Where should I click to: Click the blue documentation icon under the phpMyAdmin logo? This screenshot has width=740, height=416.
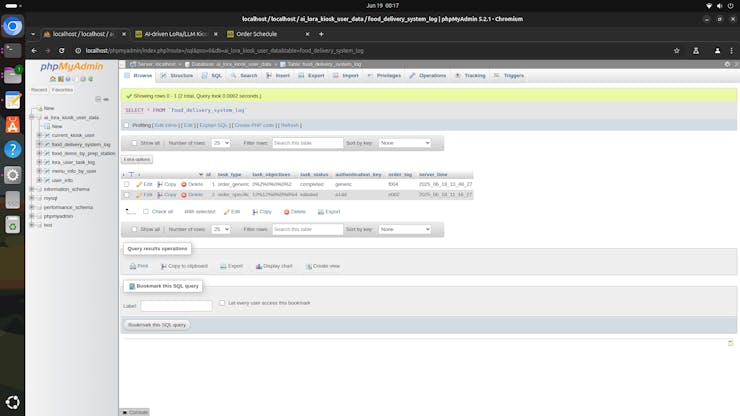(68, 79)
